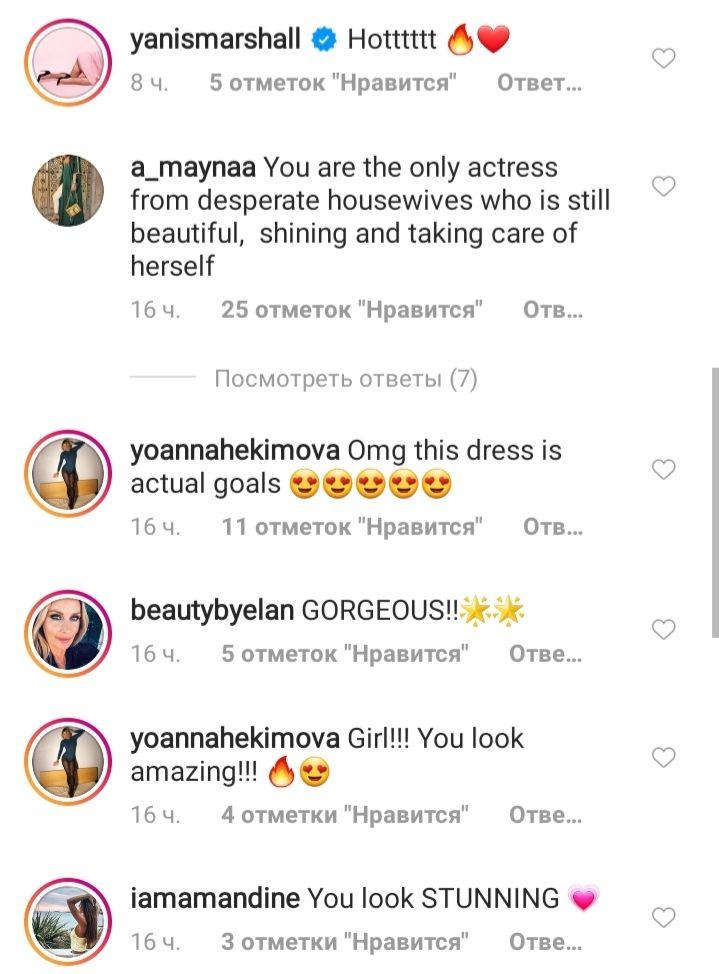Open the beautybyelan username link
The image size is (719, 974).
[212, 611]
